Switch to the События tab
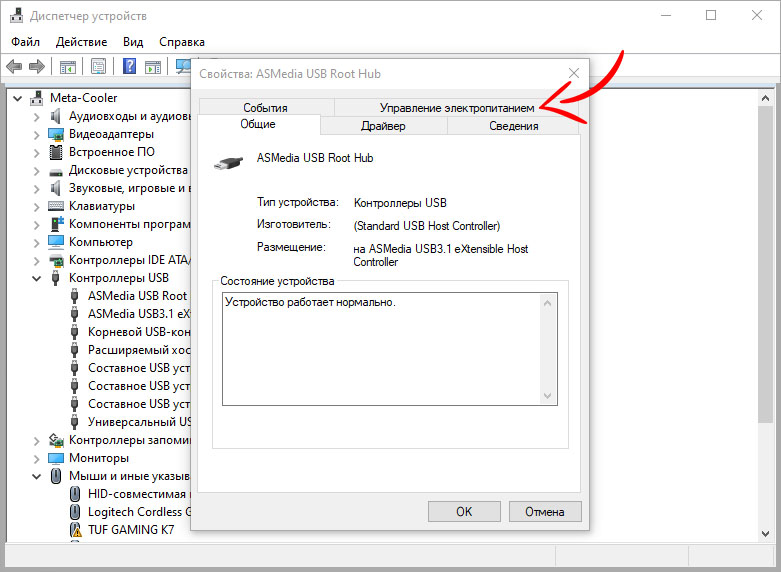The image size is (781, 572). [x=265, y=108]
